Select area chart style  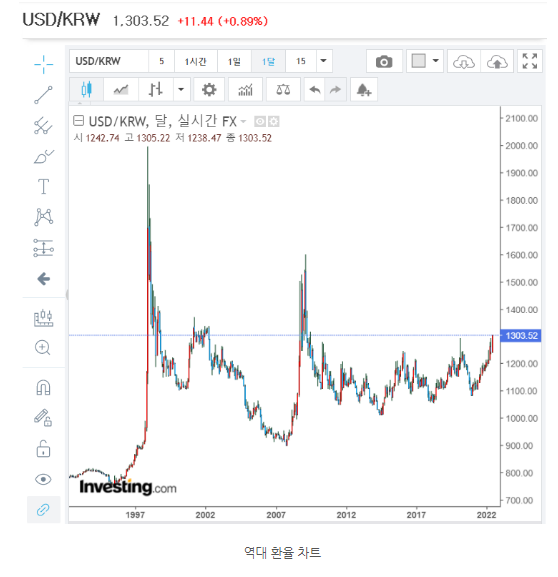pyautogui.click(x=121, y=89)
